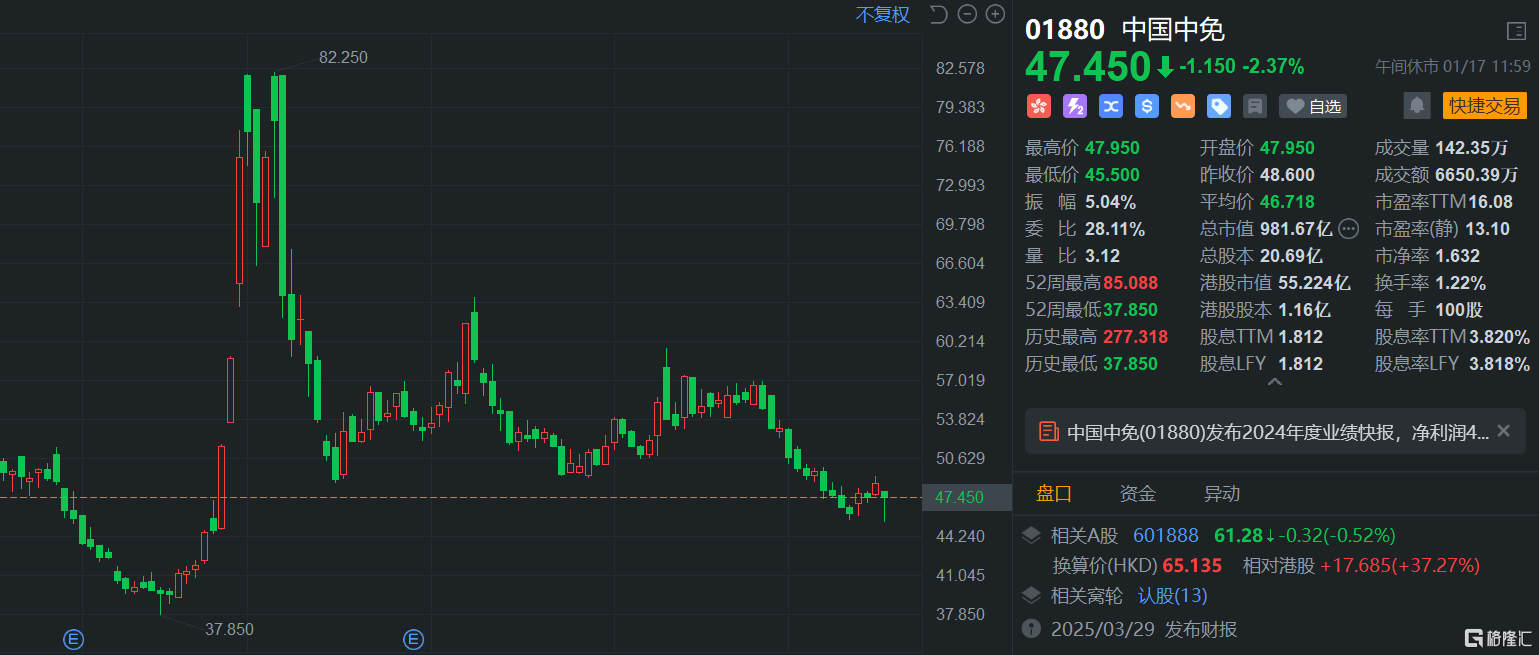Click the chart undo reset arrow icon

(938, 14)
